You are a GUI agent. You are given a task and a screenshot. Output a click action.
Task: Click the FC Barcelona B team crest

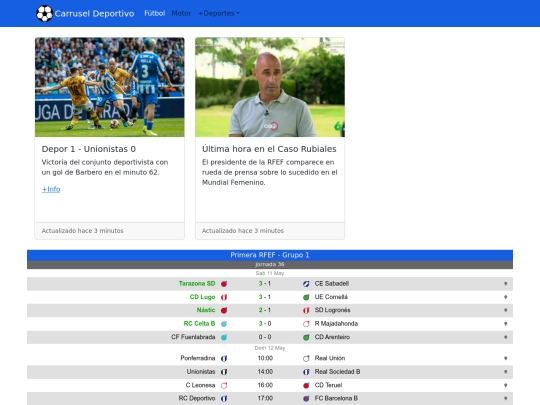click(306, 398)
